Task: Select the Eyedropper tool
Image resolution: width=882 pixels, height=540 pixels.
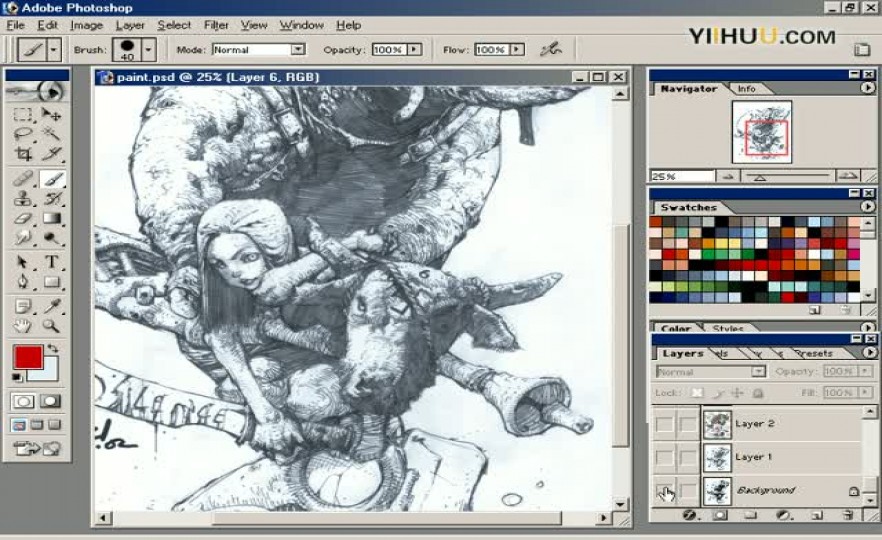Action: point(52,307)
